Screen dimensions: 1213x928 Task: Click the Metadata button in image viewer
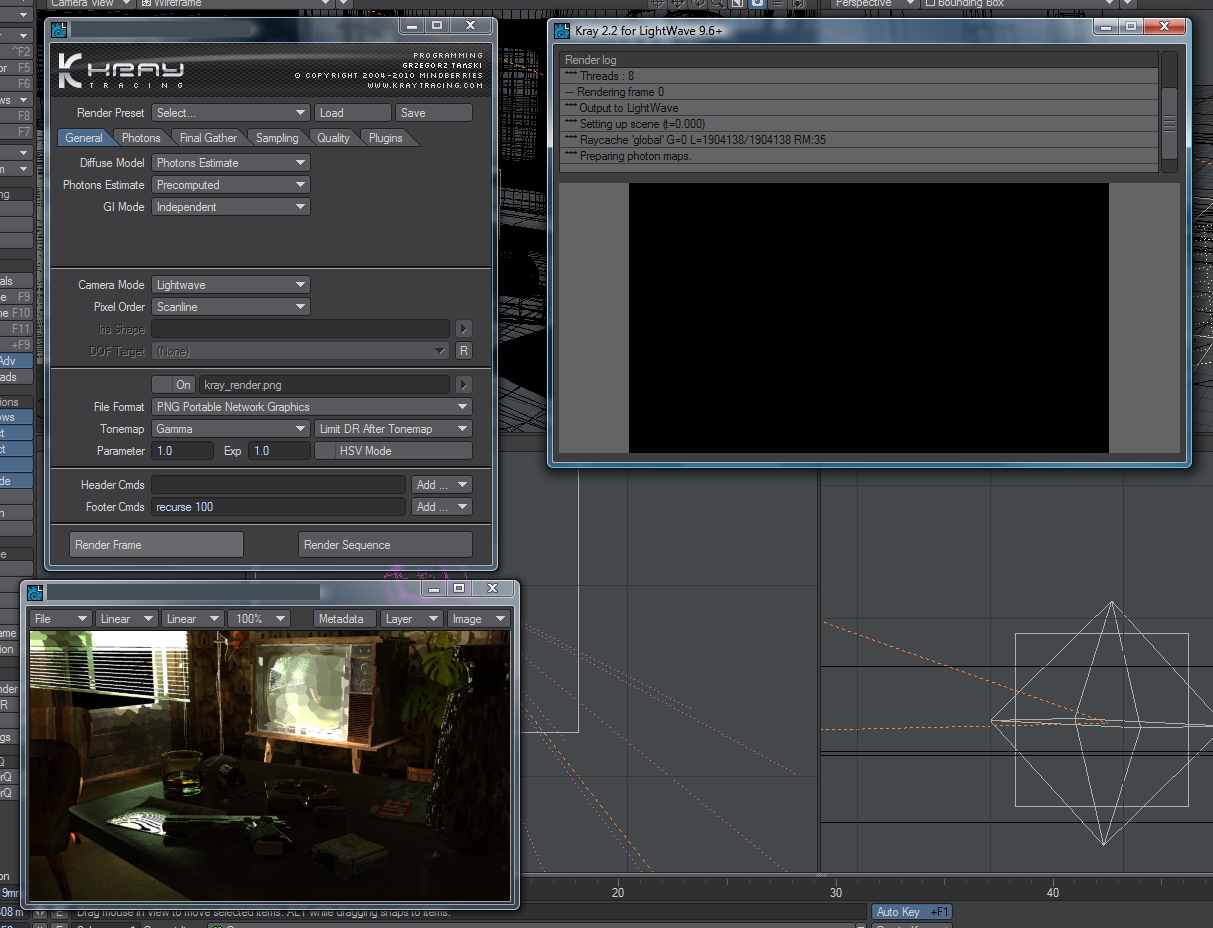point(344,619)
